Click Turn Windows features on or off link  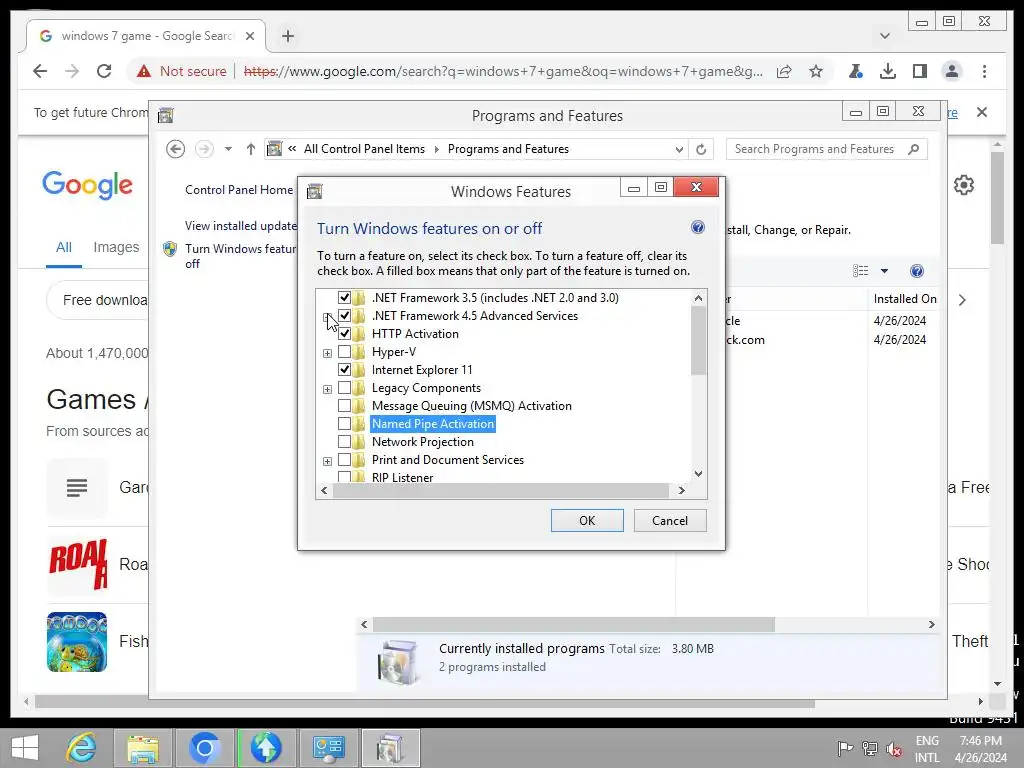click(x=240, y=256)
